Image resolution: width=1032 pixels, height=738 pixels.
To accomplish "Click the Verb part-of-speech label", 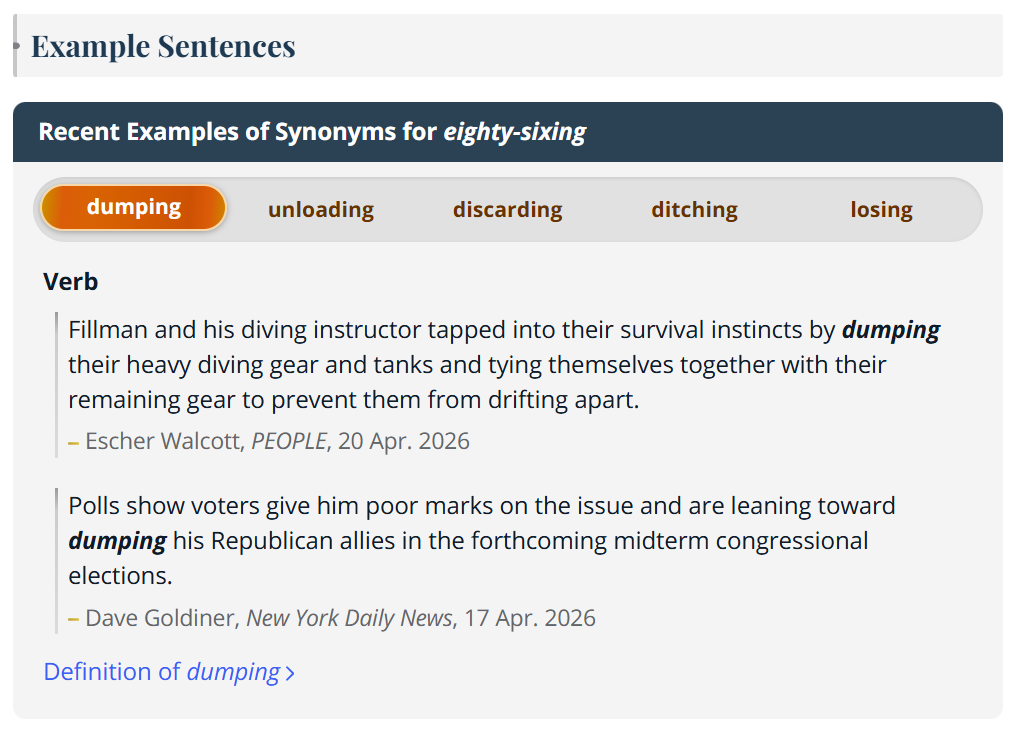I will click(70, 282).
